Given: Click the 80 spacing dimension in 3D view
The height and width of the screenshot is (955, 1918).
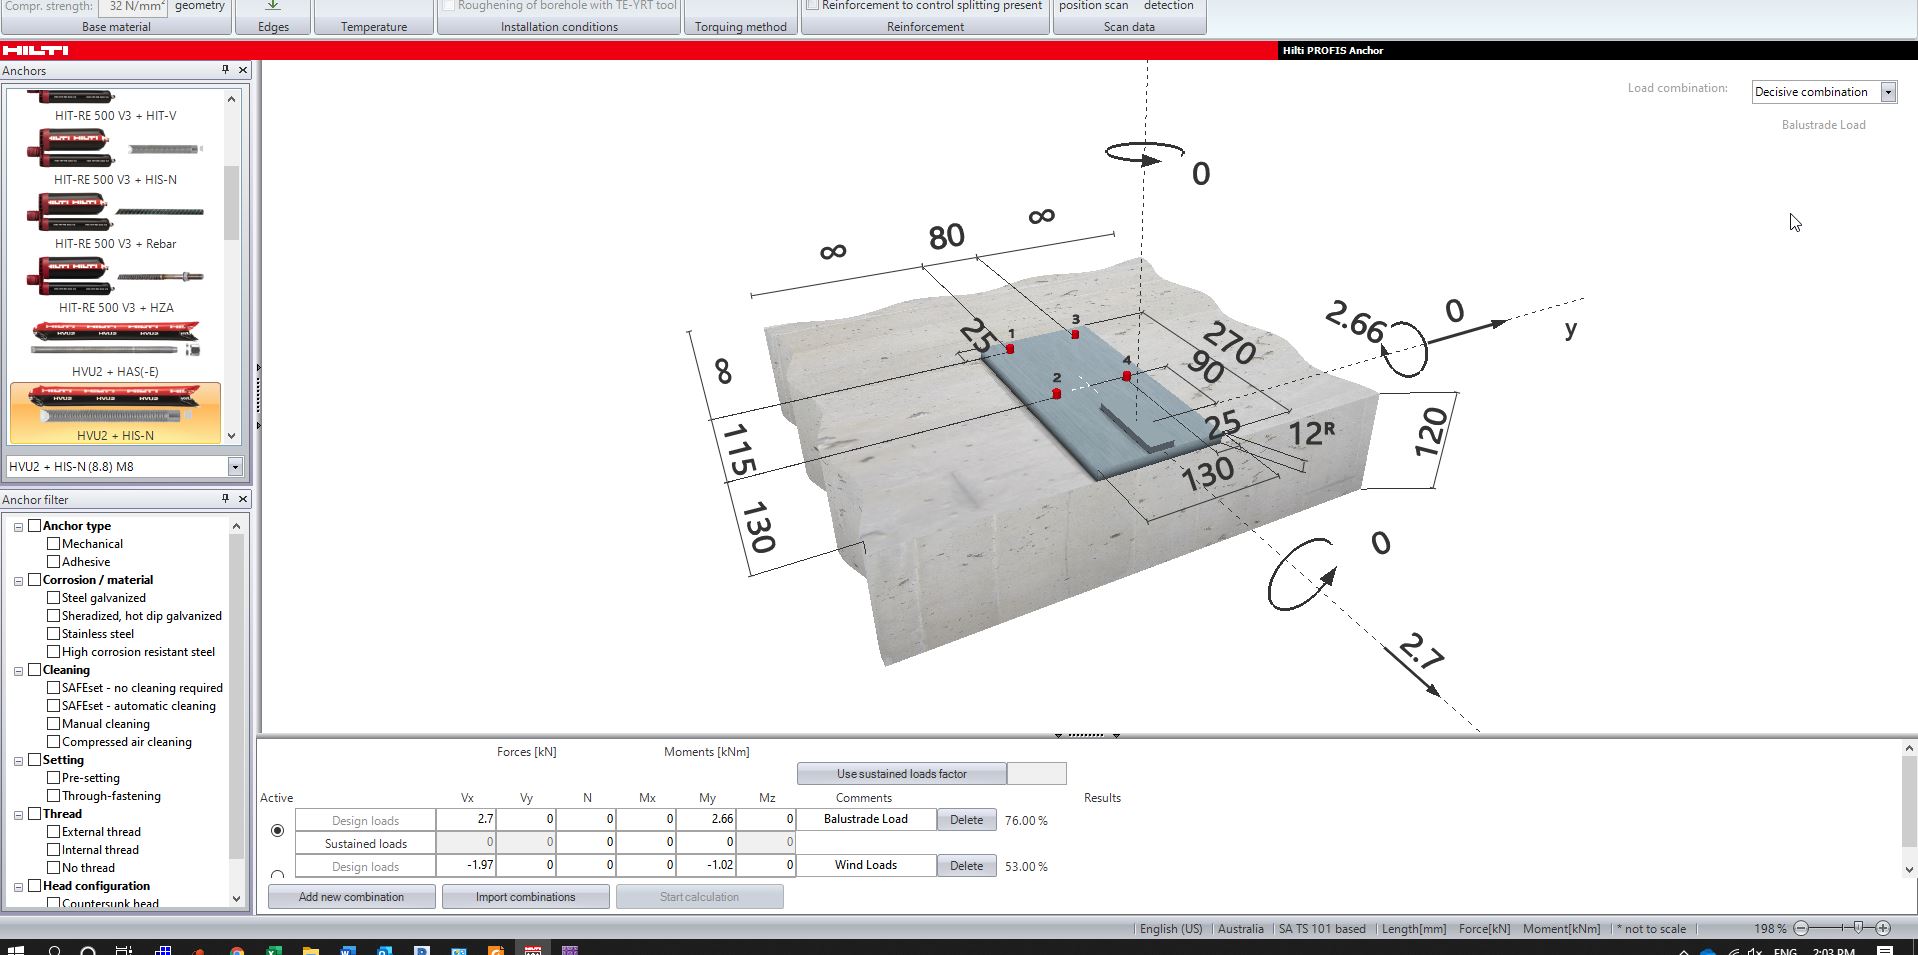Looking at the screenshot, I should coord(946,237).
